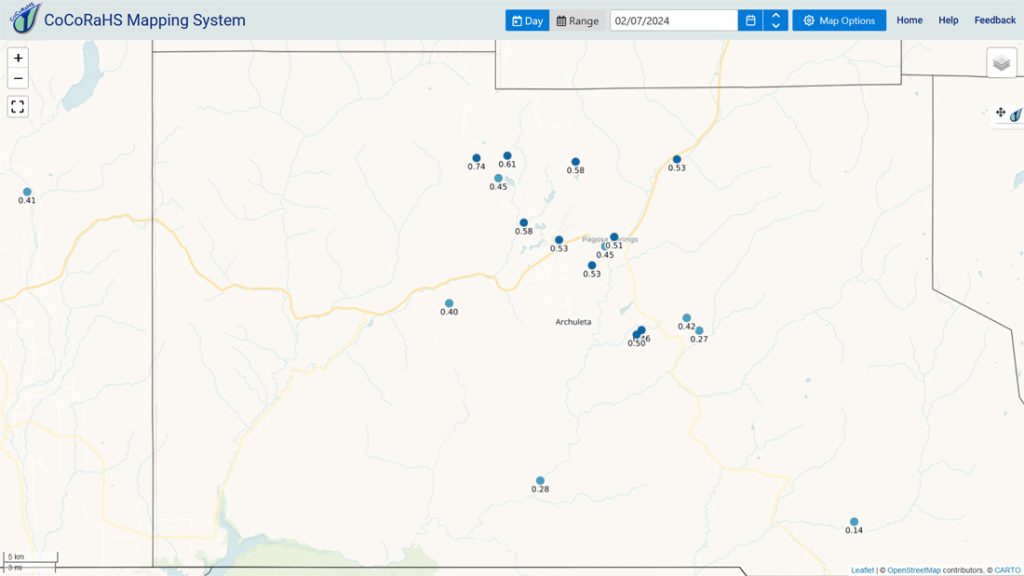Select the 0.27 precipitation marker
Viewport: 1024px width, 576px height.
[699, 330]
